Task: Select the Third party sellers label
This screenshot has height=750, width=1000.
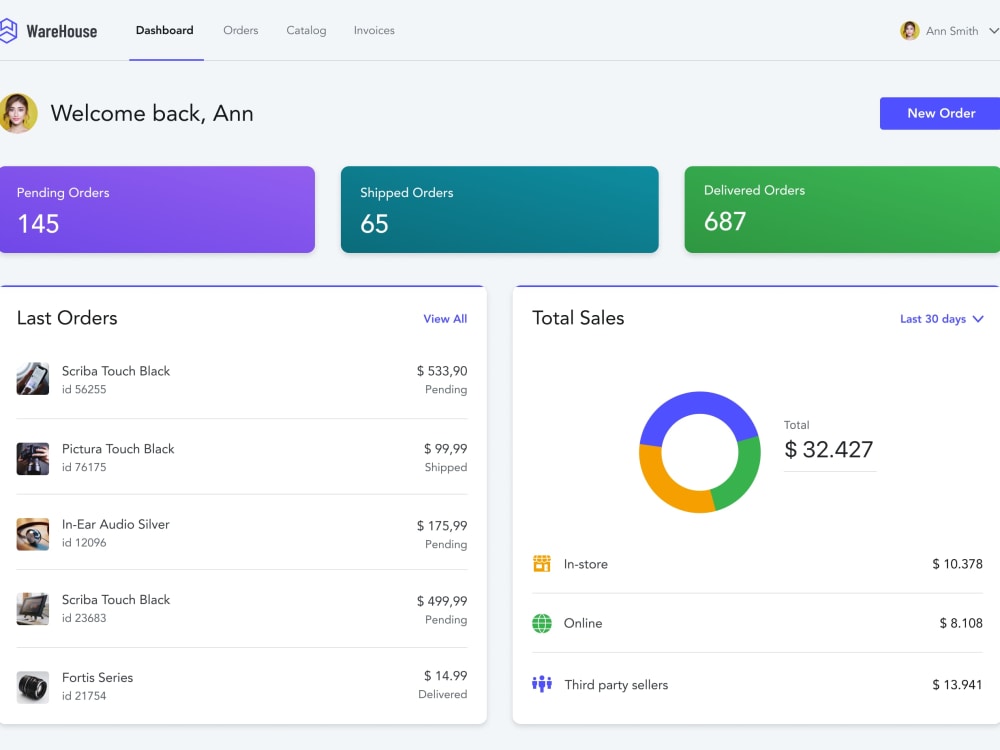Action: coord(616,685)
